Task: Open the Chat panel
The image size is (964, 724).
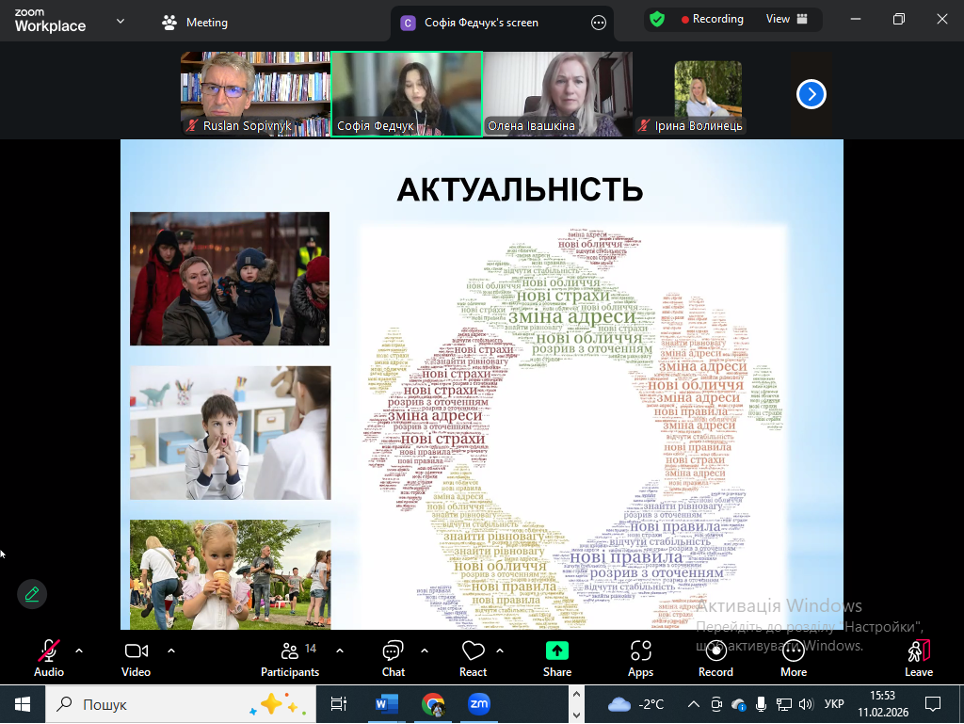Action: (393, 658)
